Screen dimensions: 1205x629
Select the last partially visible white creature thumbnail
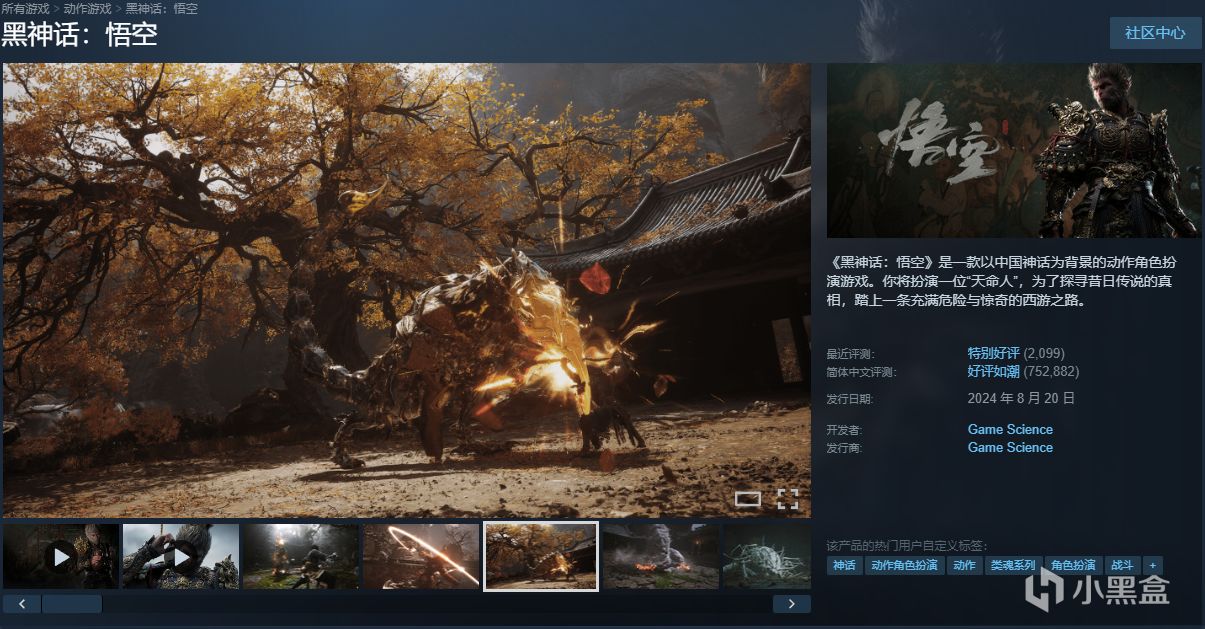click(x=767, y=556)
